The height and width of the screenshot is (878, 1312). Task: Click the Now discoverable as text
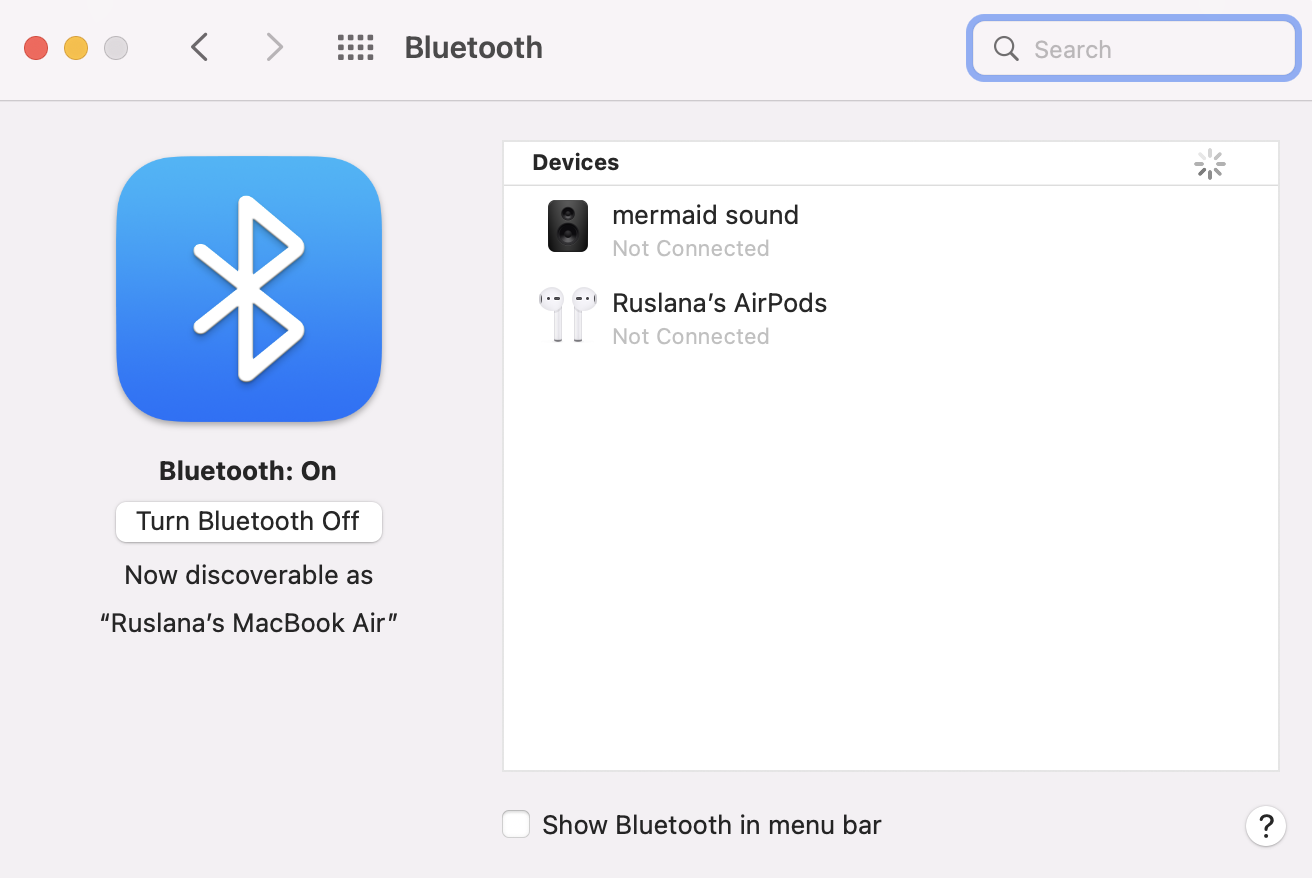click(x=249, y=575)
